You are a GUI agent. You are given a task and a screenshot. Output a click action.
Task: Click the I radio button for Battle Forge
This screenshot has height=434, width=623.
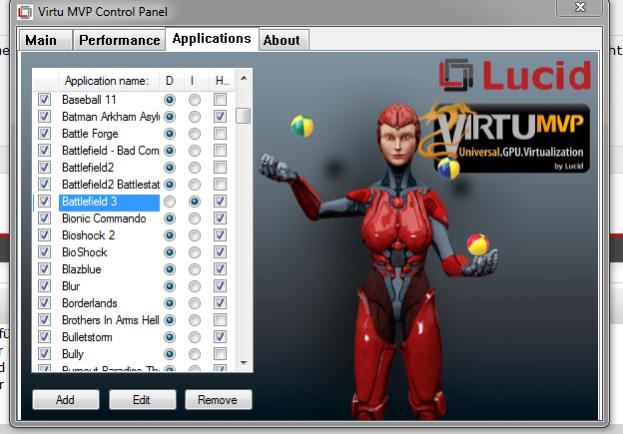point(195,134)
